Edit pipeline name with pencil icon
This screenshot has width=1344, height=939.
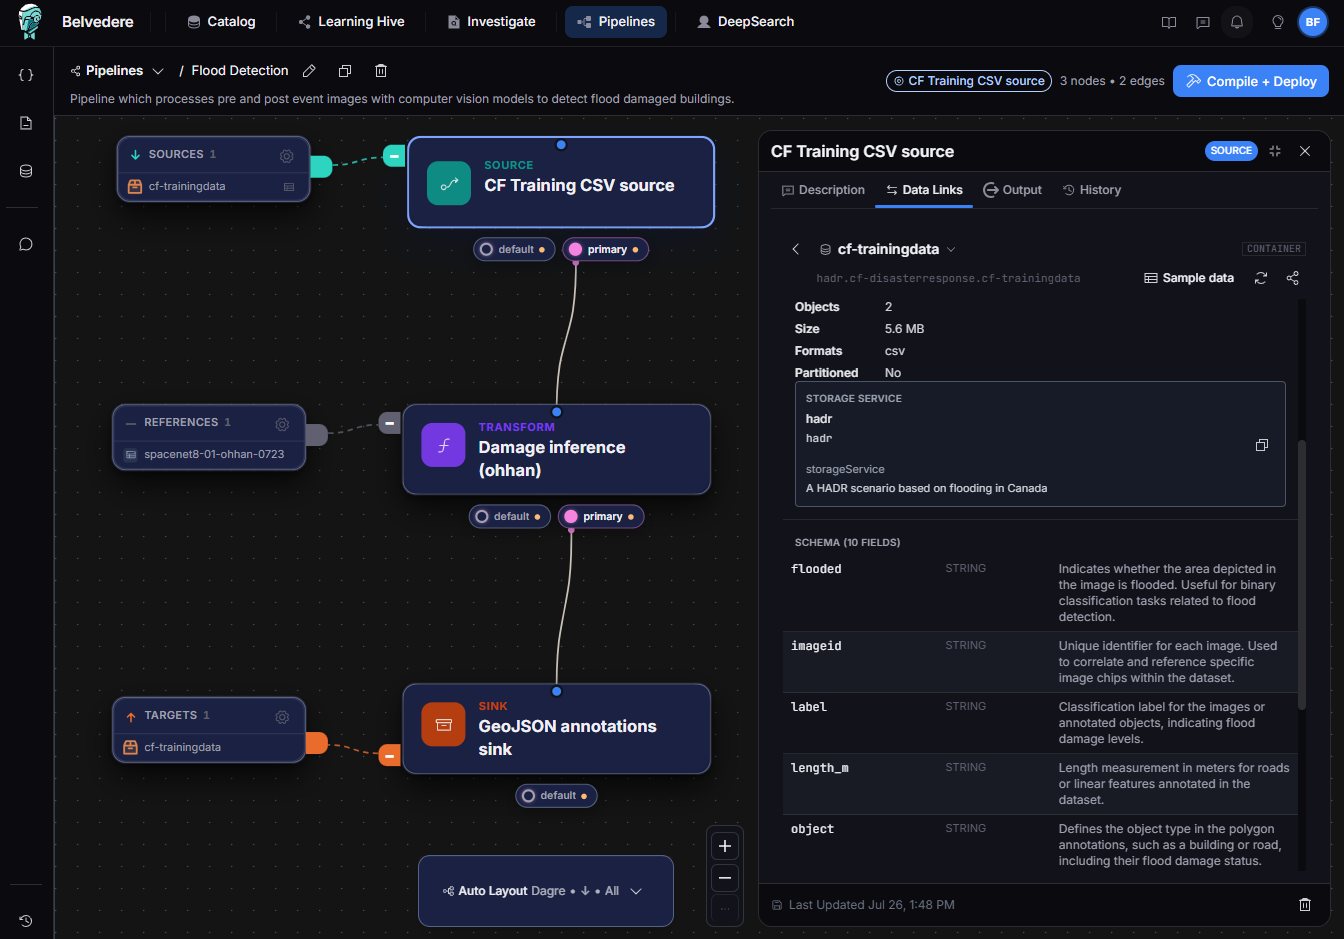pyautogui.click(x=310, y=71)
